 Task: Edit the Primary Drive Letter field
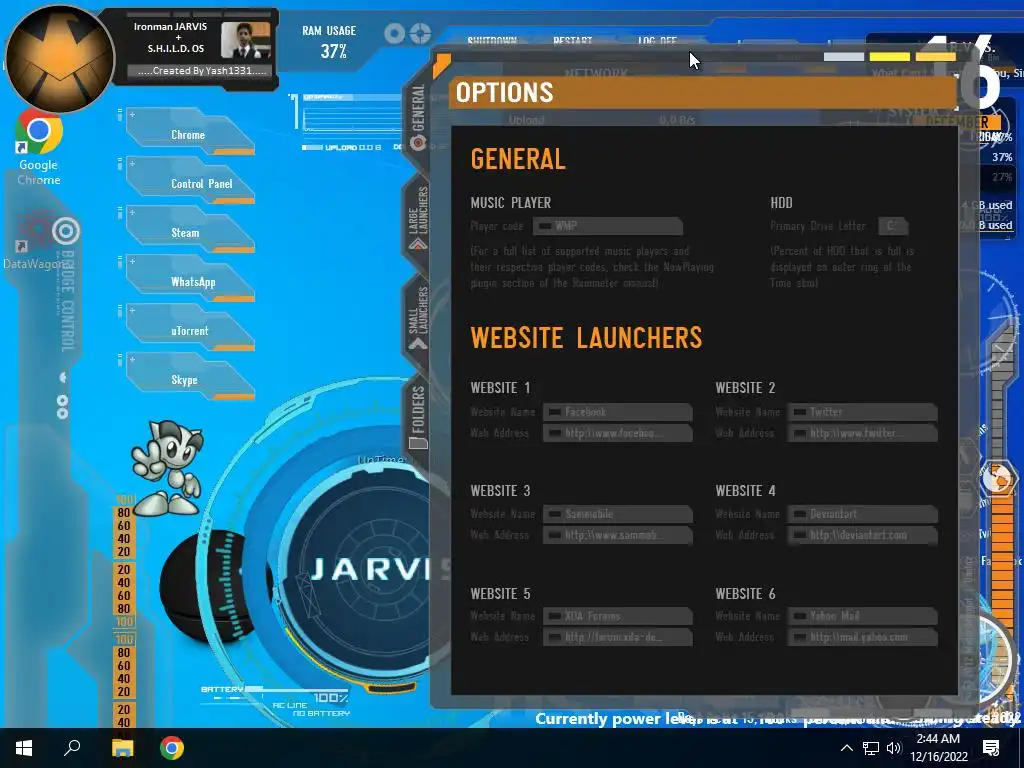coord(892,226)
